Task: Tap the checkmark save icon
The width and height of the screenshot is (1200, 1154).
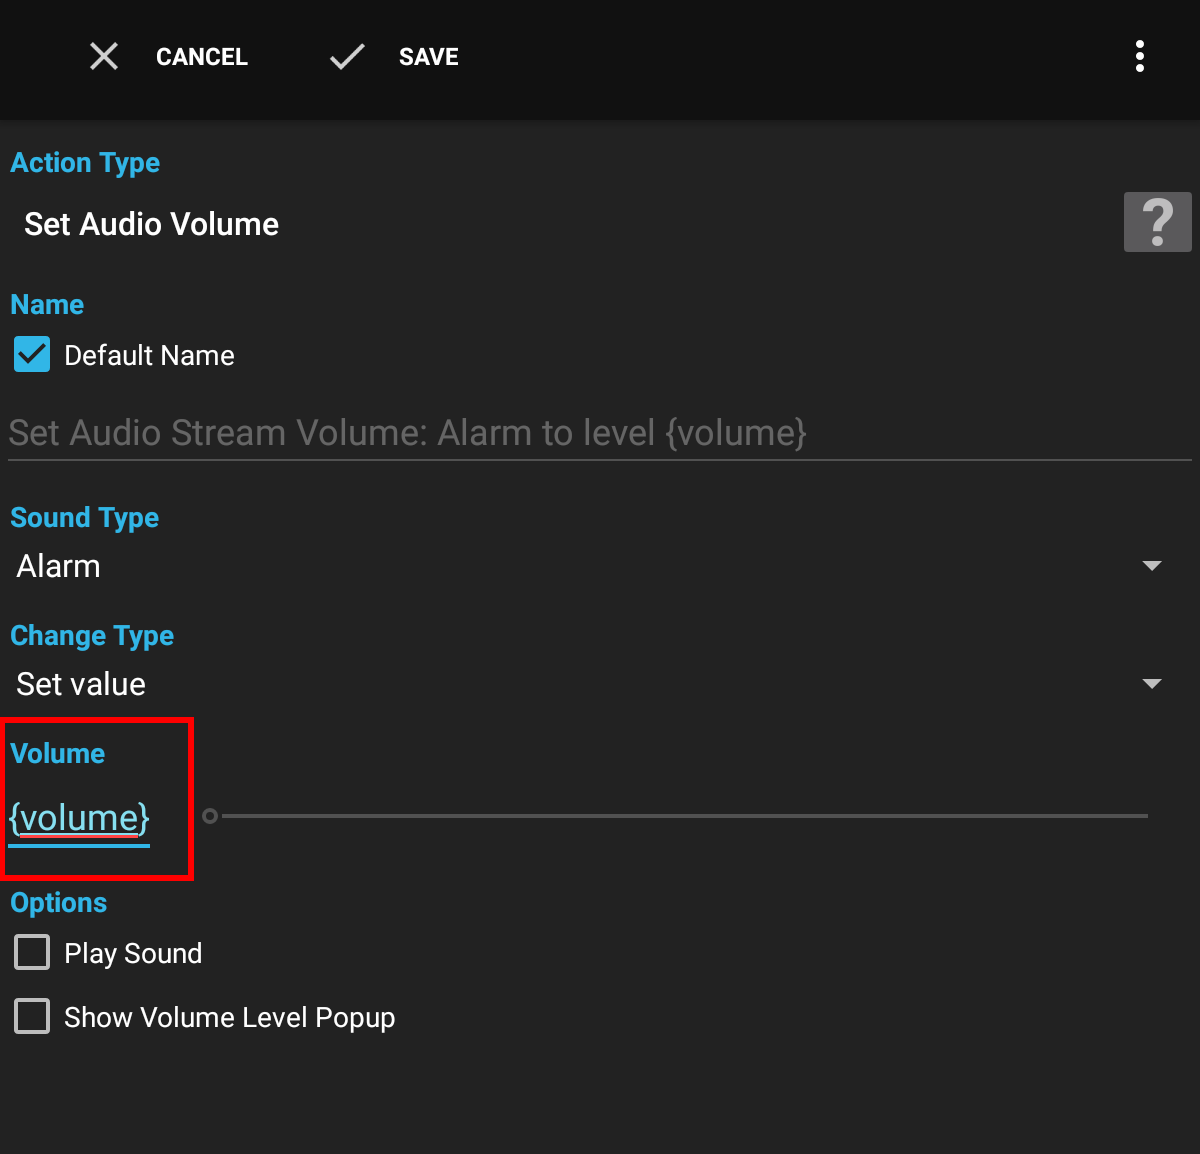Action: pos(346,56)
